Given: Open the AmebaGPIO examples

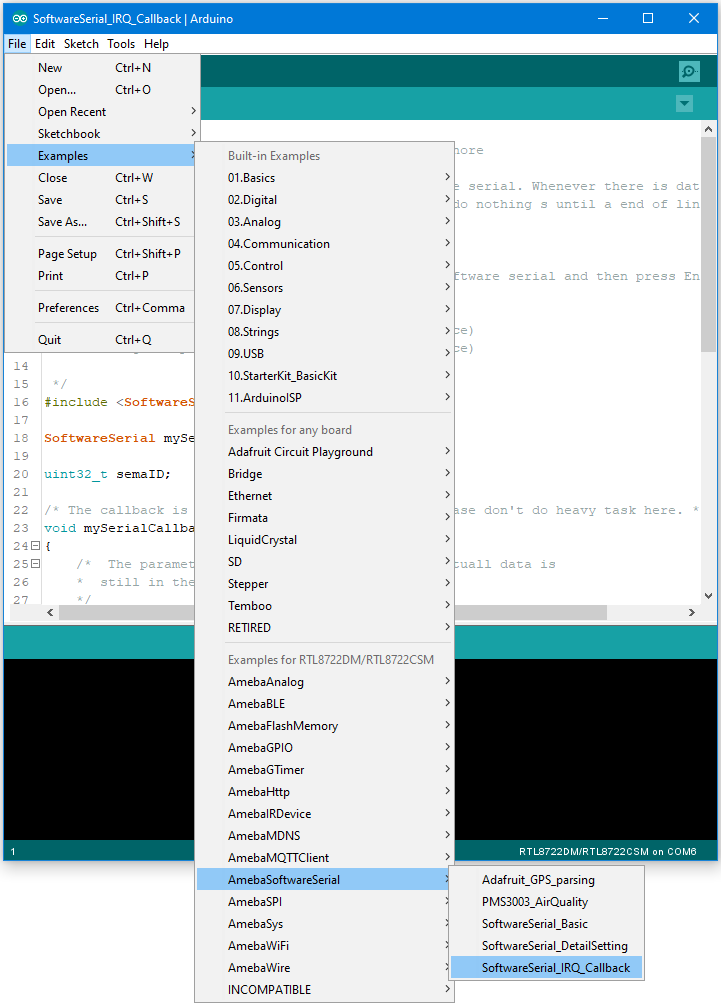Looking at the screenshot, I should [x=325, y=748].
